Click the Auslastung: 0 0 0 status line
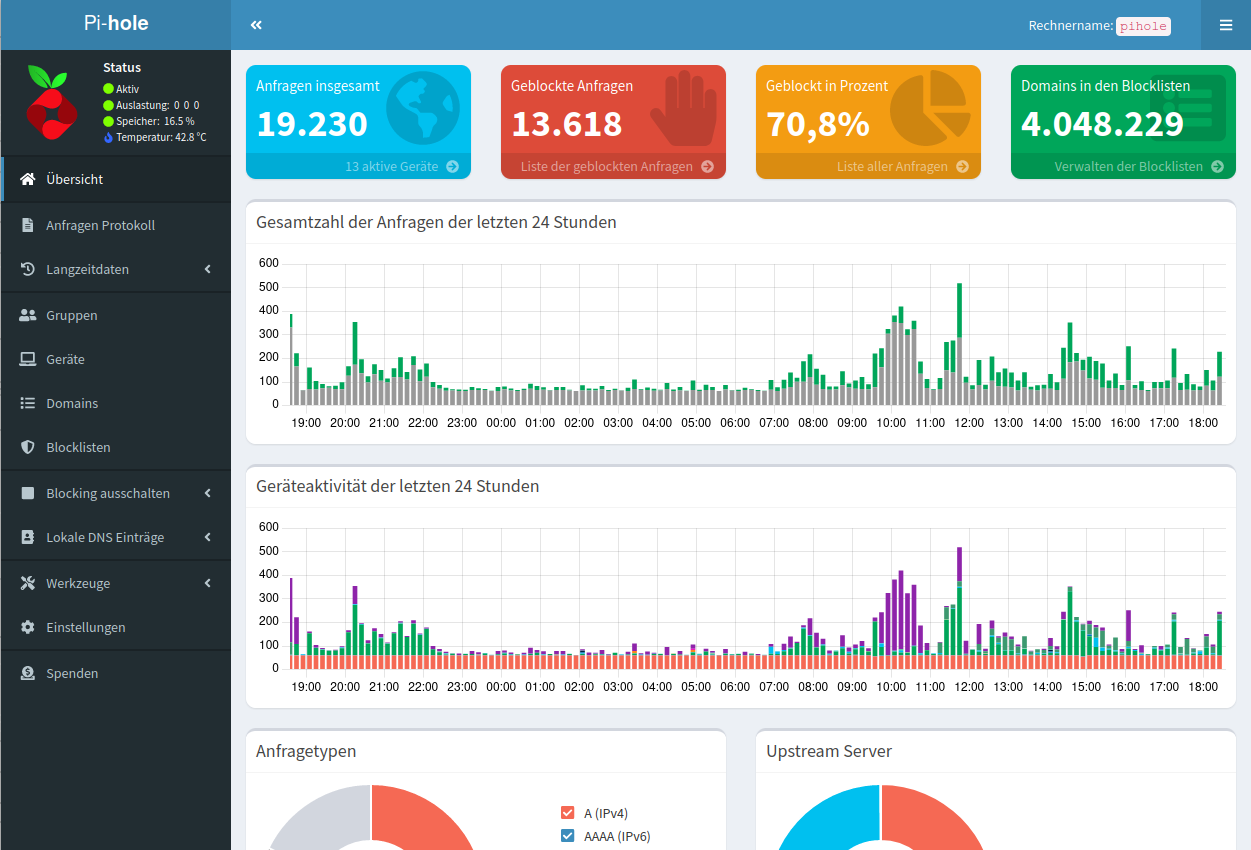This screenshot has width=1251, height=850. click(151, 105)
